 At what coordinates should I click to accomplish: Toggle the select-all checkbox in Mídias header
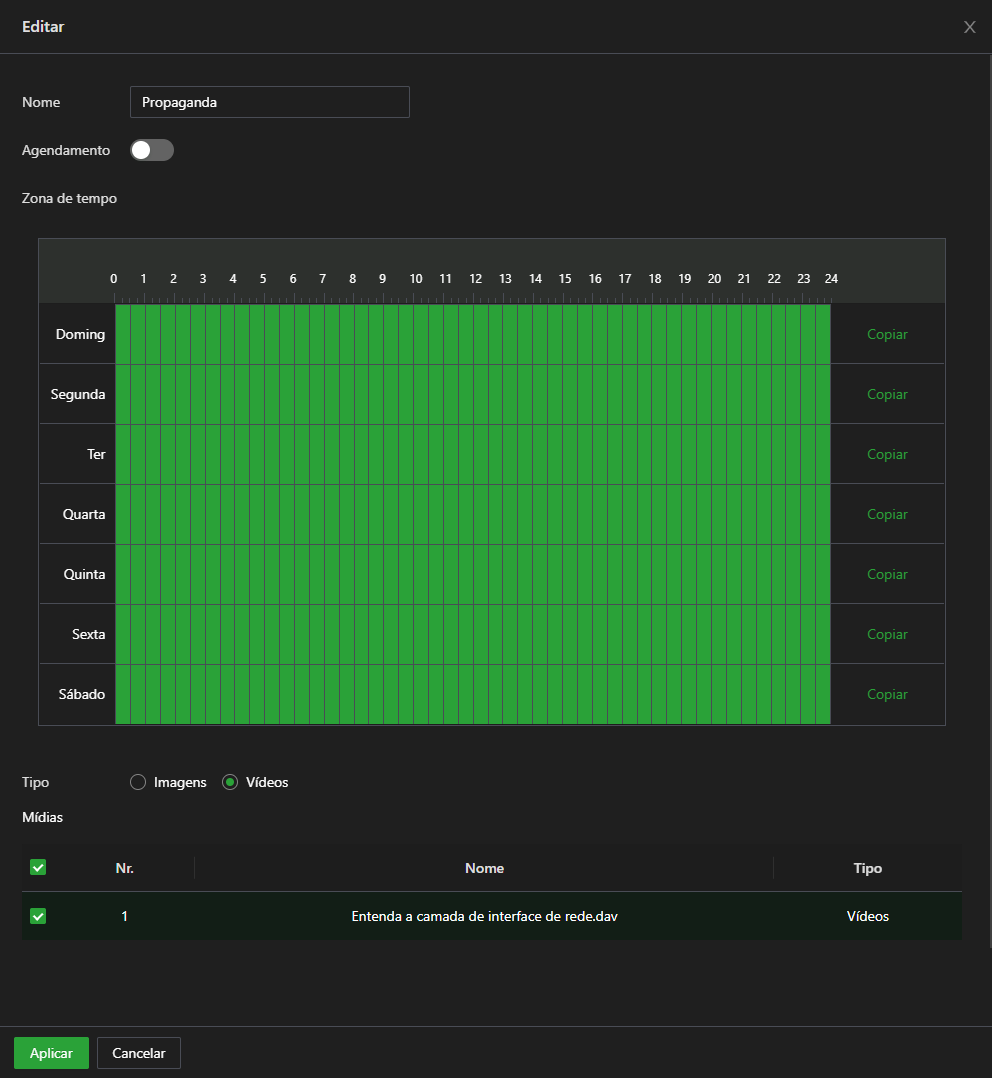pos(38,868)
